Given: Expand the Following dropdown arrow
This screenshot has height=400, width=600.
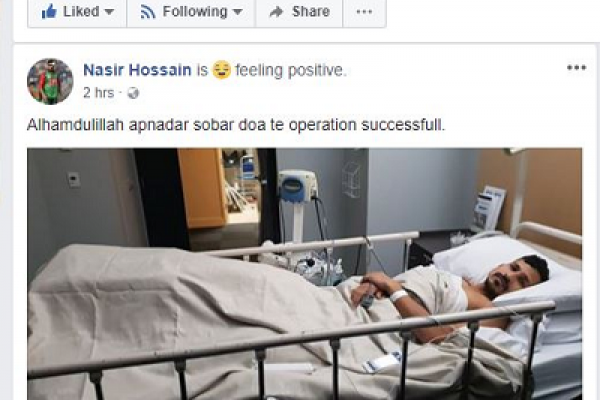Looking at the screenshot, I should 238,12.
